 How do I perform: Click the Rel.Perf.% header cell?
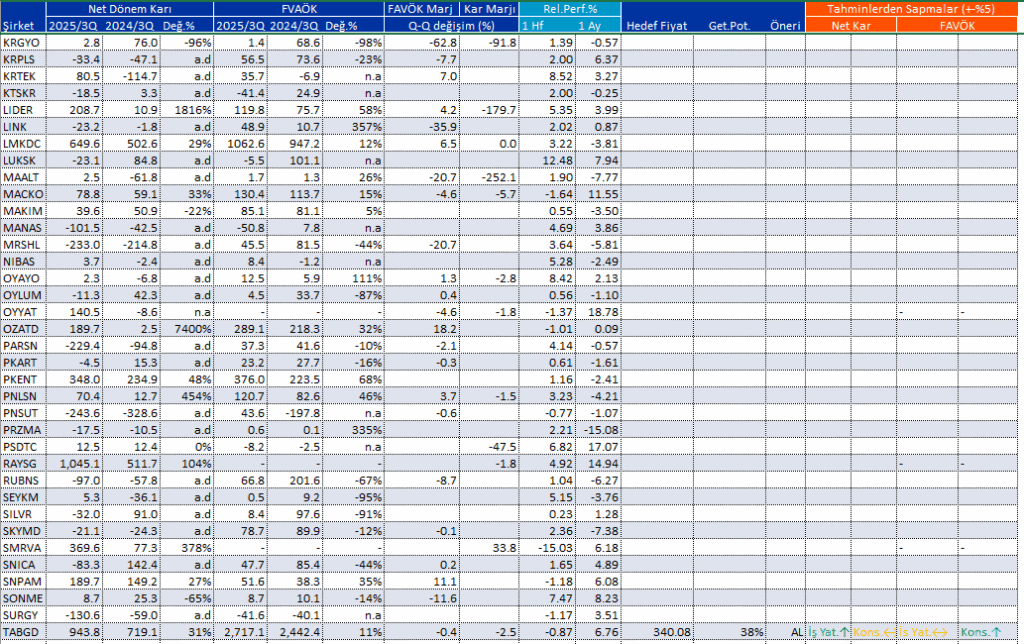pyautogui.click(x=569, y=9)
